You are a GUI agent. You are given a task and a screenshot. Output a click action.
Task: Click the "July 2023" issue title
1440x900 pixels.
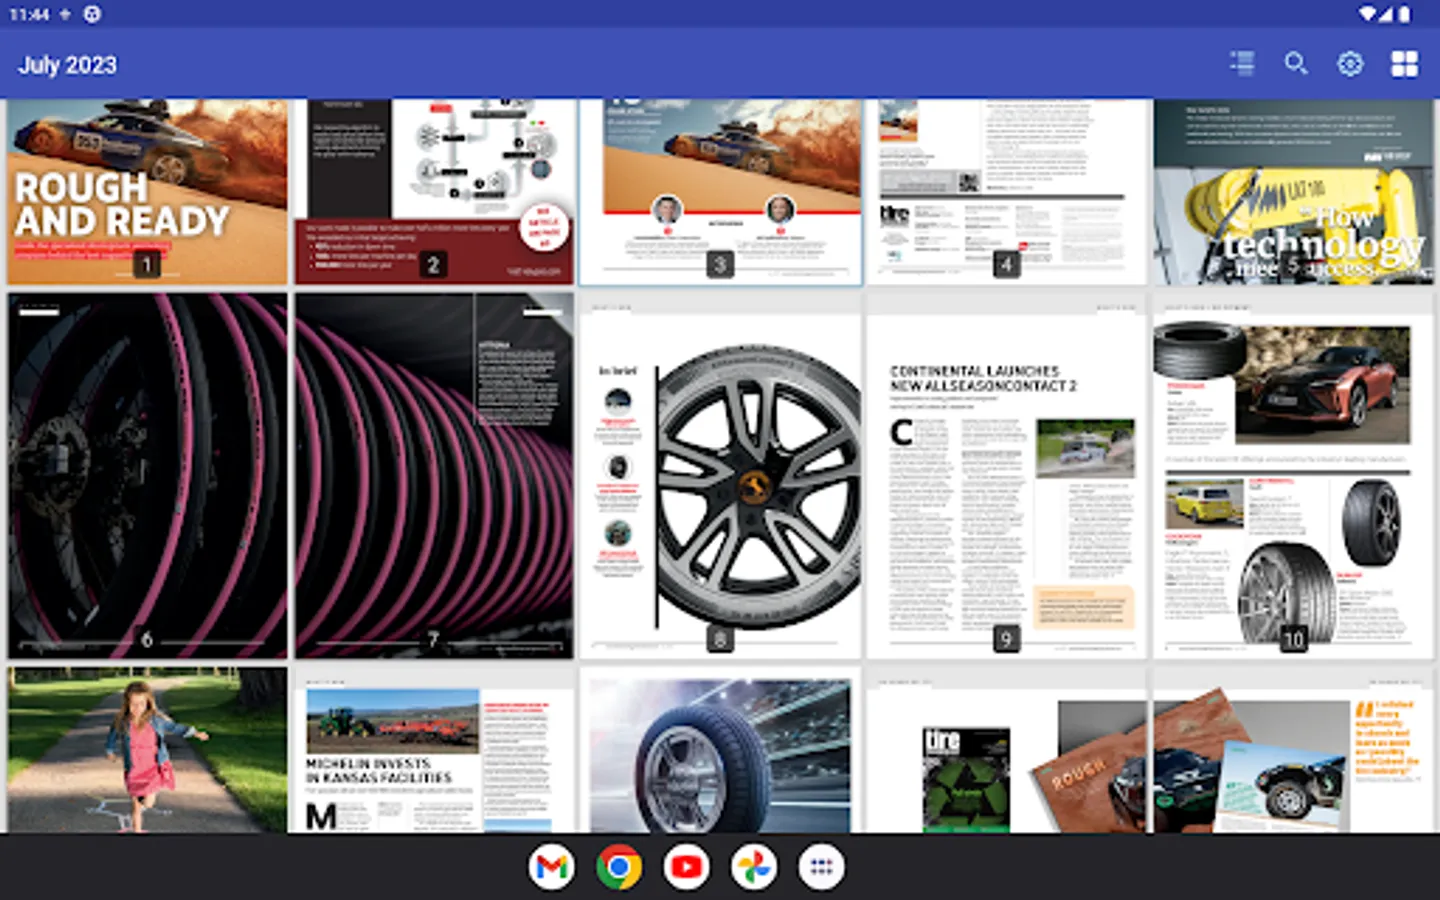68,65
